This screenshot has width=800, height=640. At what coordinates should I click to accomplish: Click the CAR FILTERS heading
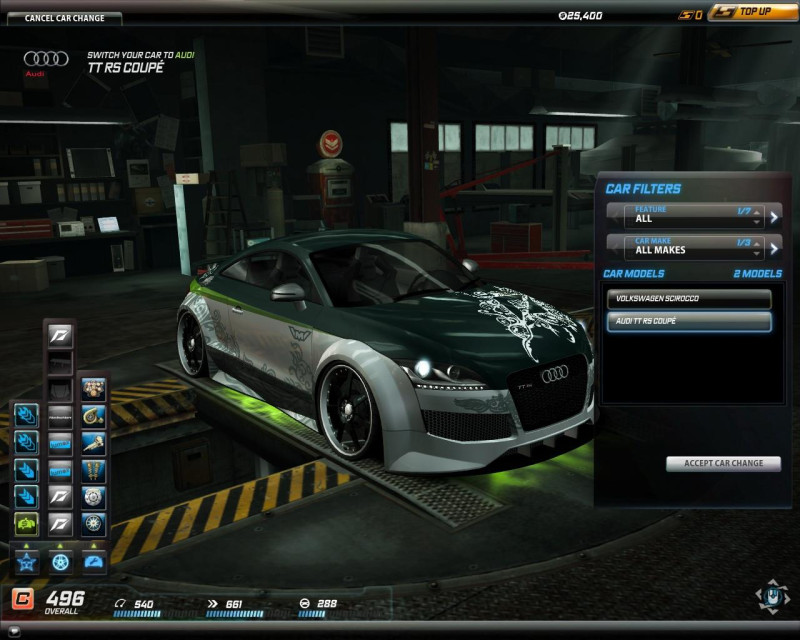pyautogui.click(x=643, y=189)
